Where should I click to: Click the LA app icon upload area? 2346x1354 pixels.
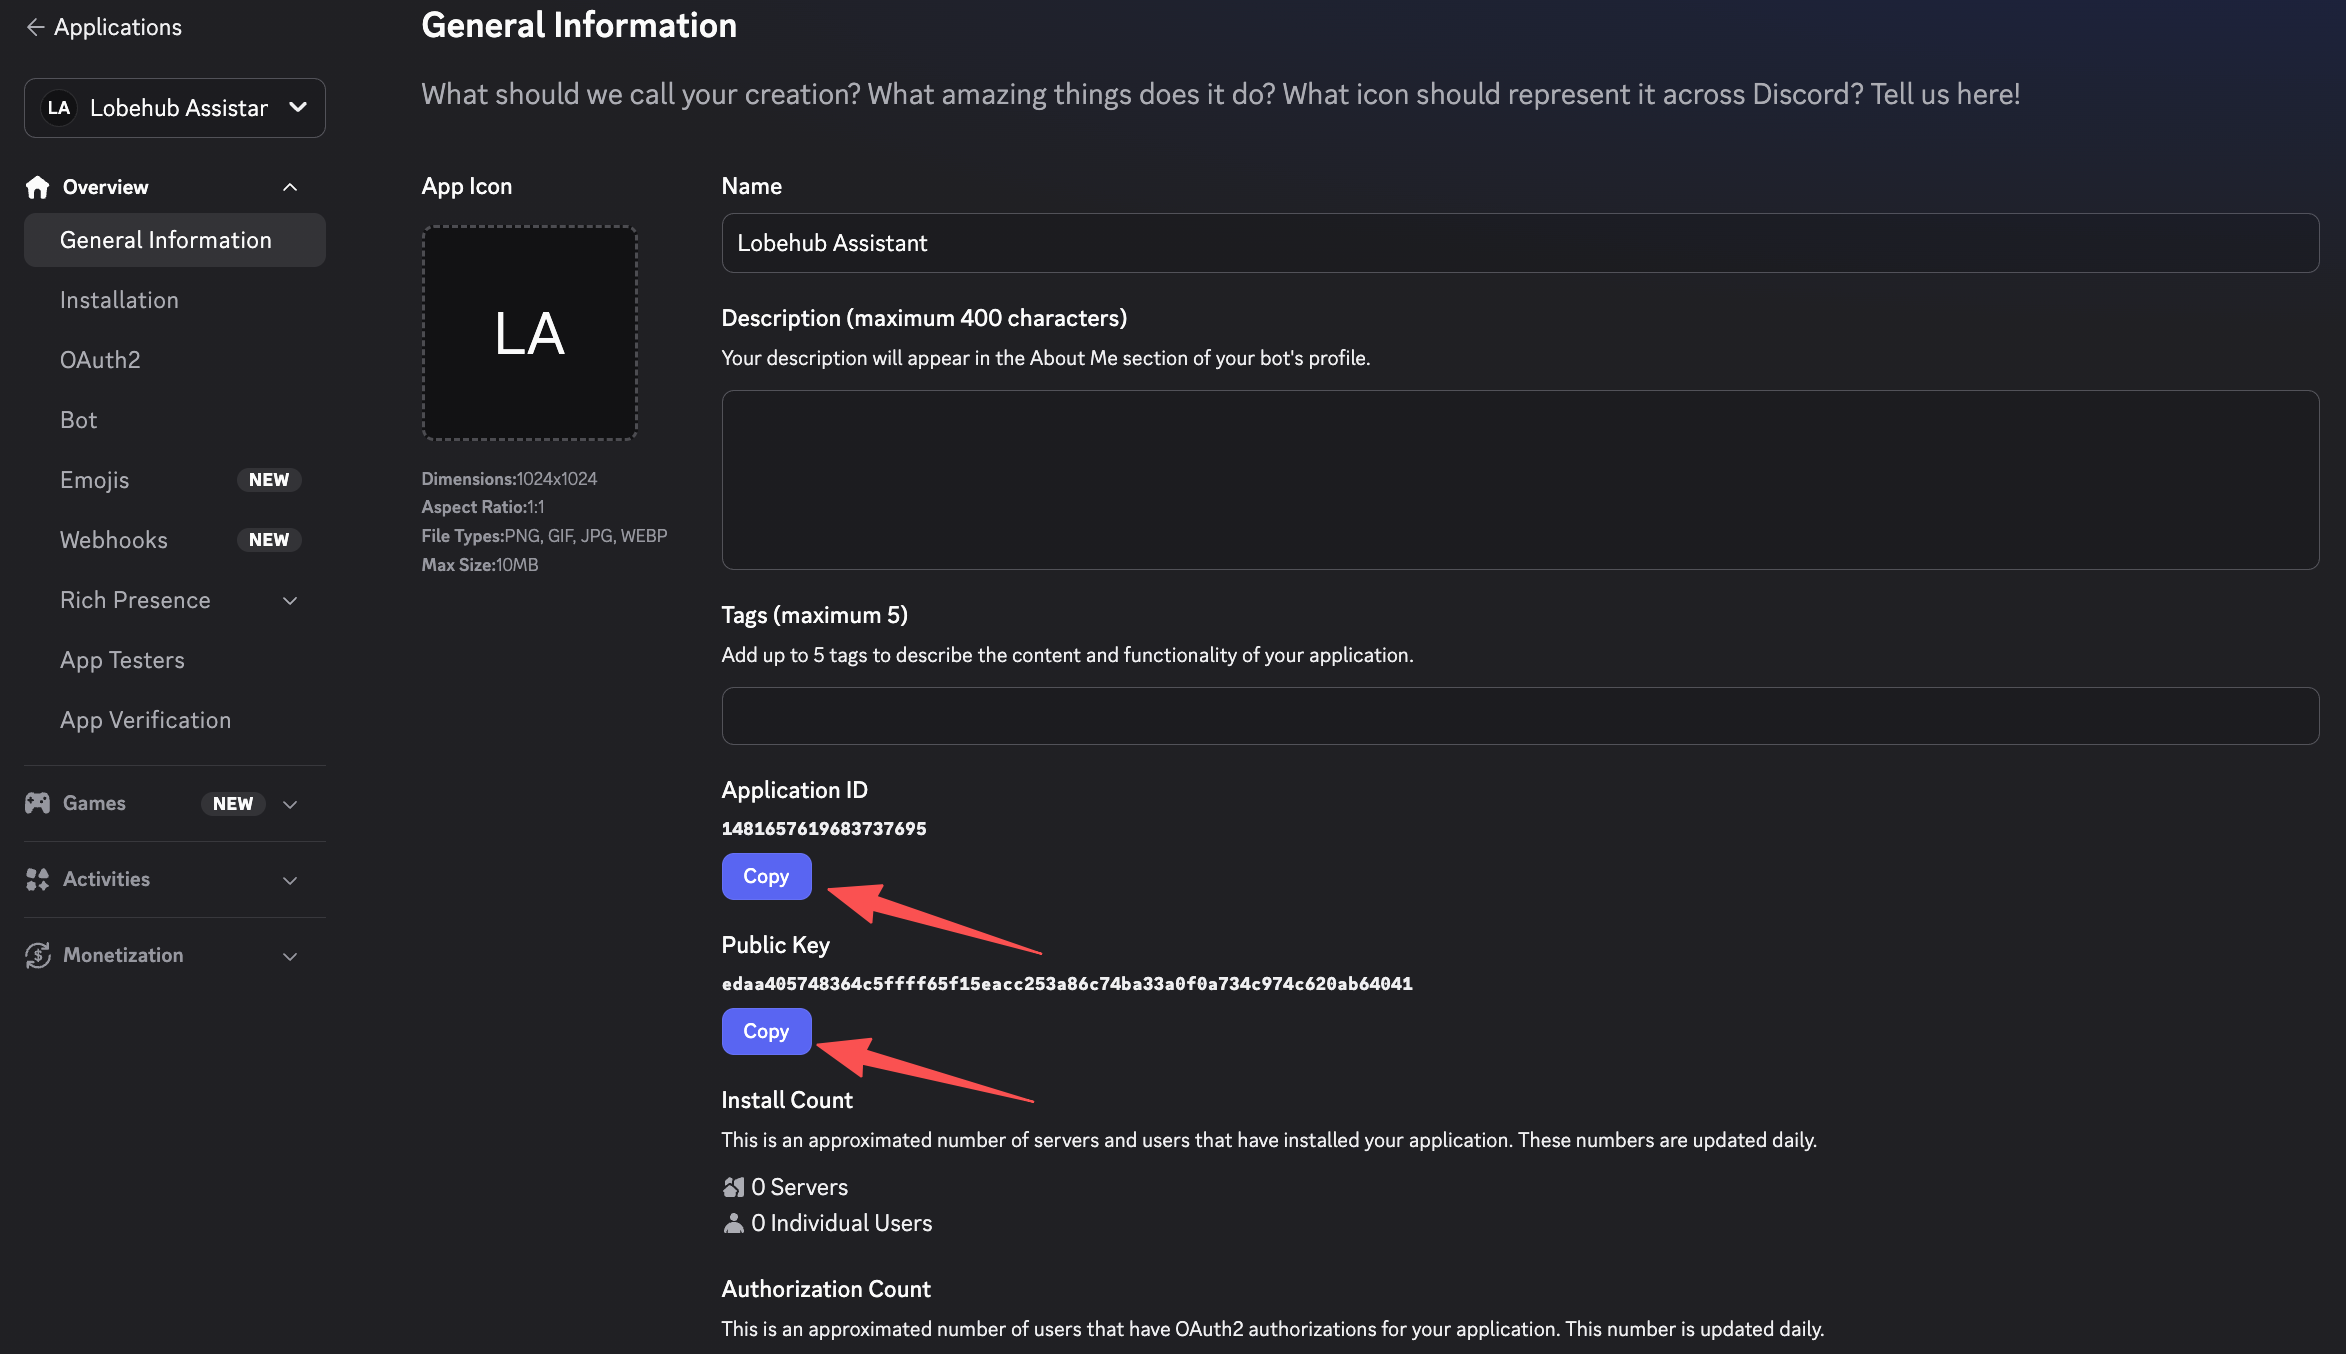click(529, 333)
